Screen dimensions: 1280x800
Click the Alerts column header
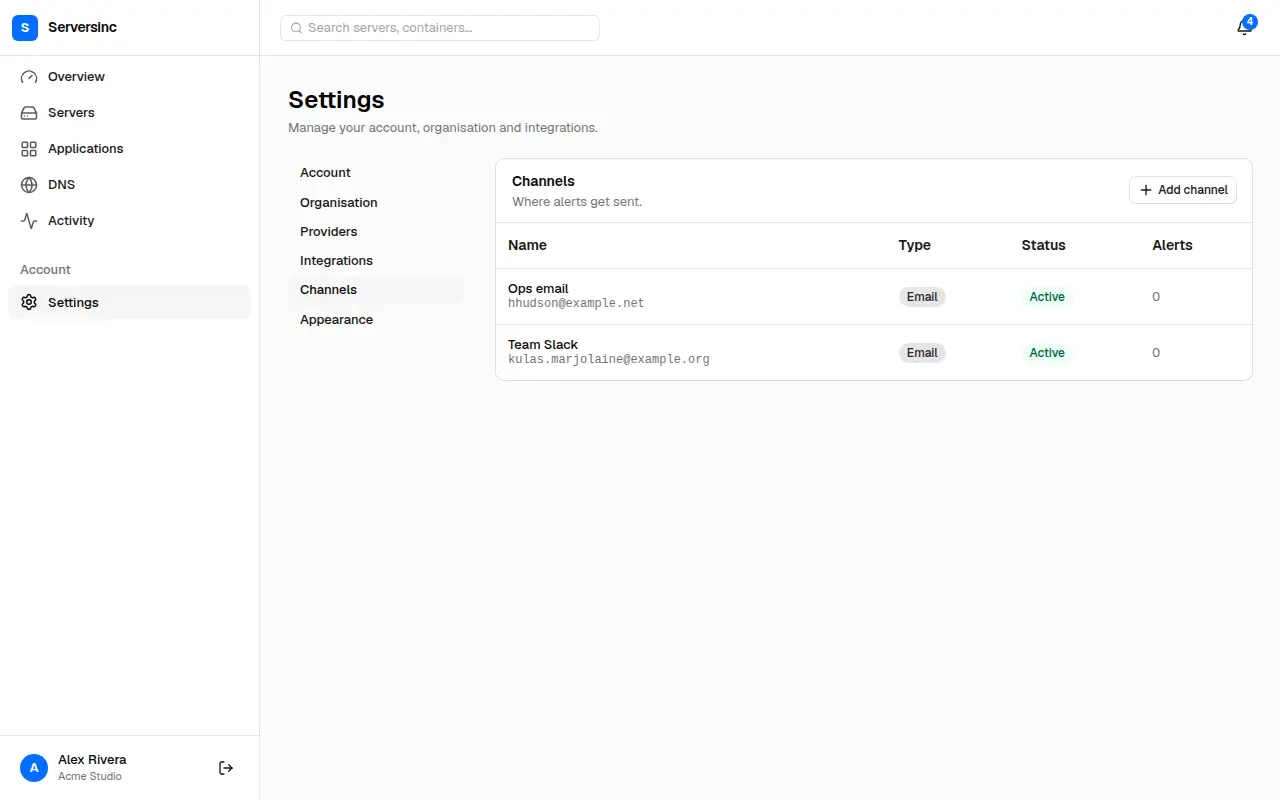point(1172,245)
